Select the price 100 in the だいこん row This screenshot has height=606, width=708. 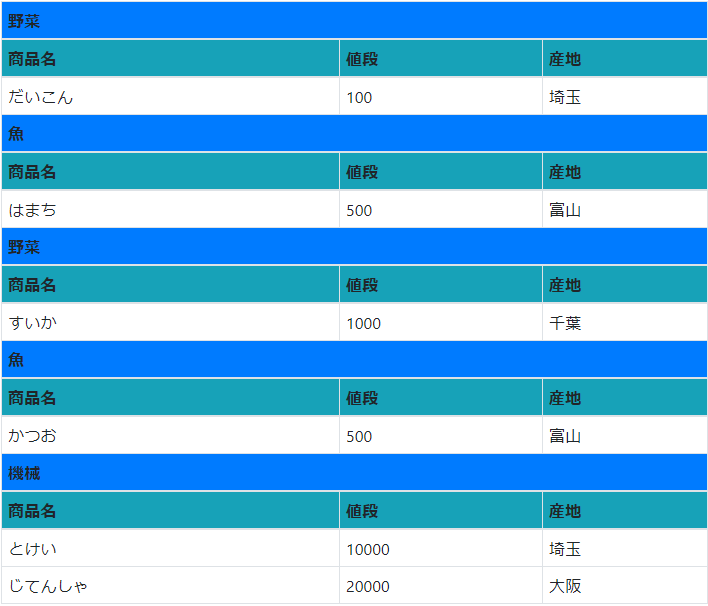(x=359, y=98)
